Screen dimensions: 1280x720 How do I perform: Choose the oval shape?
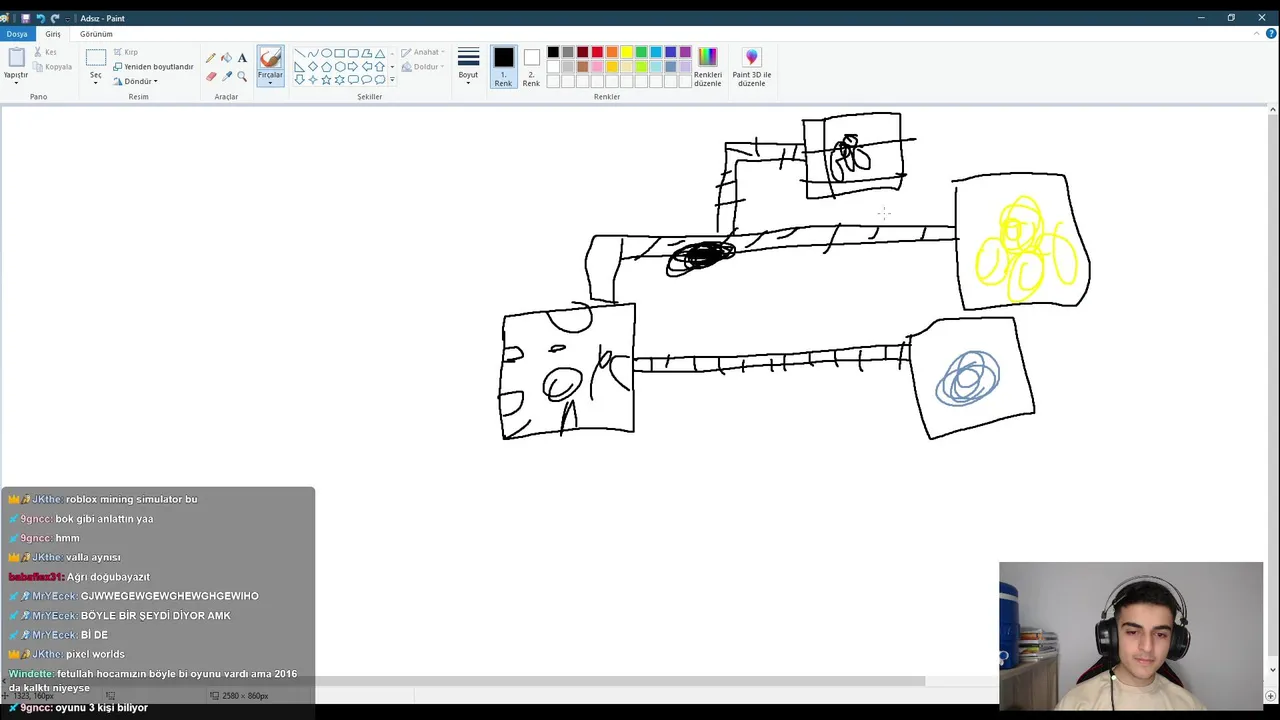(x=326, y=53)
